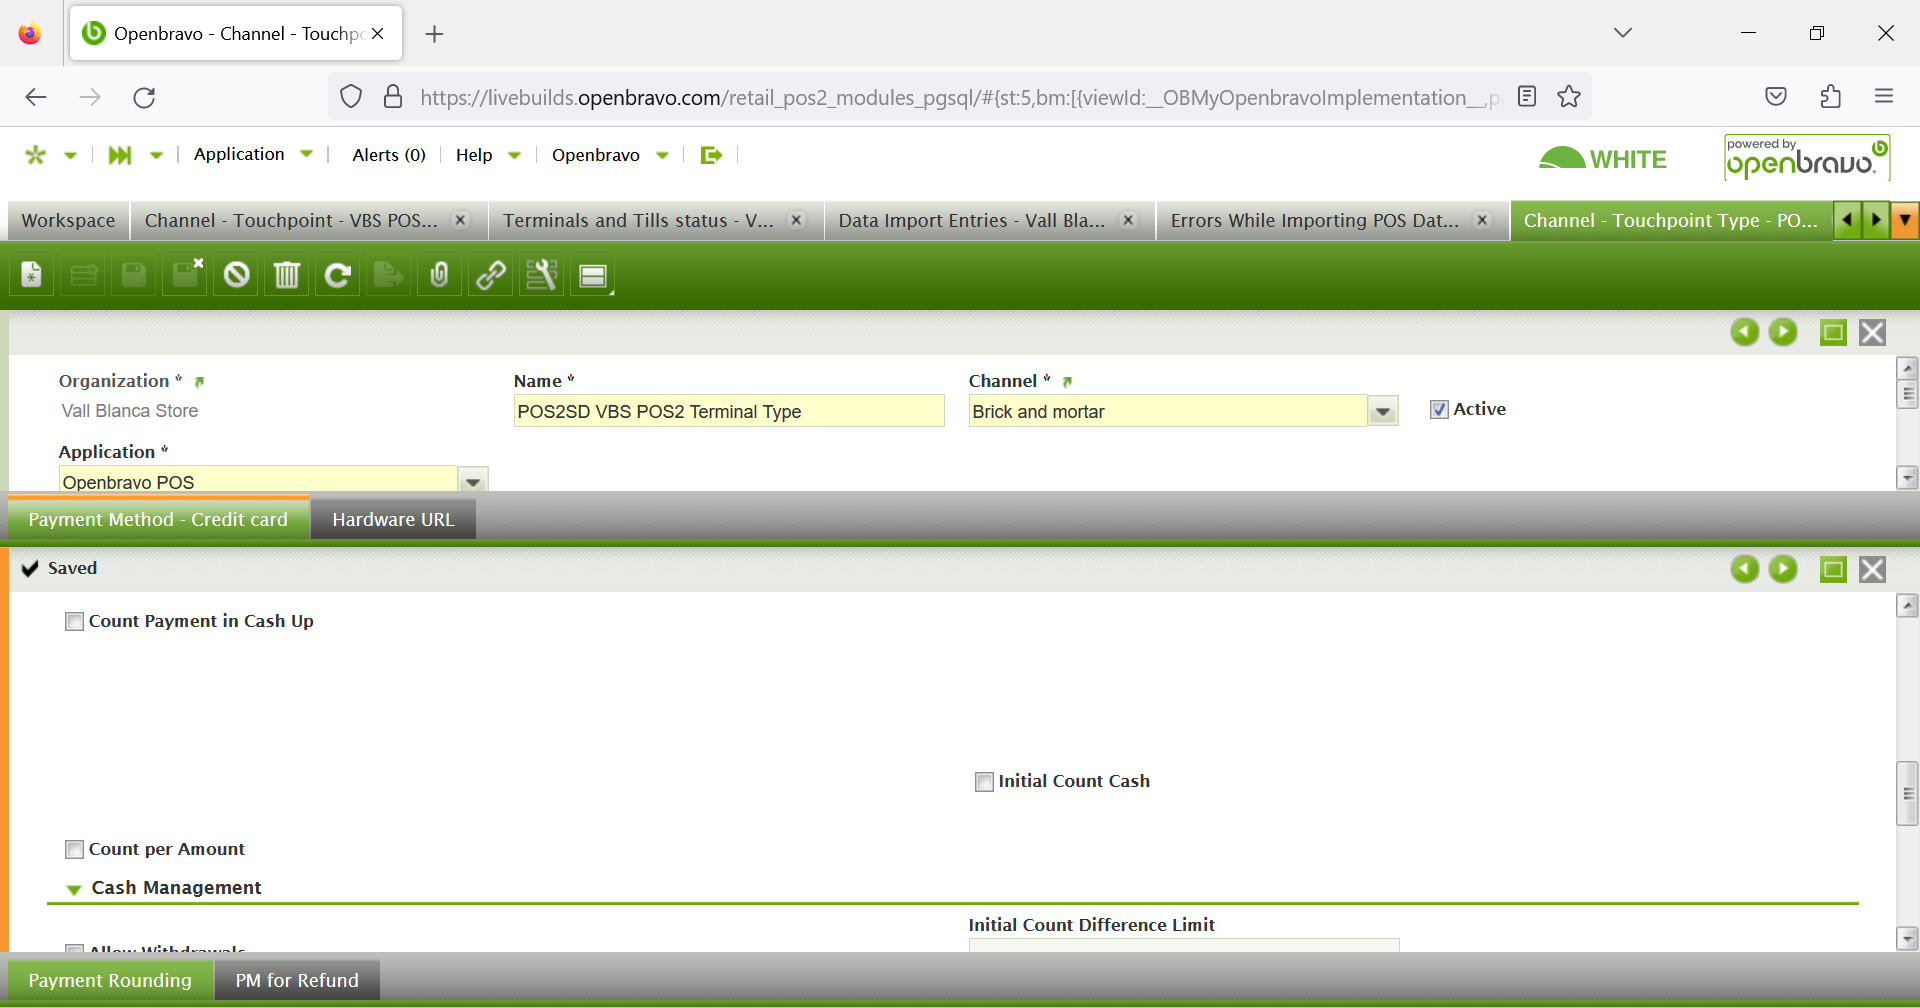Close the Channel - Touchpoint - VBS POS tab
Image resolution: width=1920 pixels, height=1008 pixels.
coord(461,220)
